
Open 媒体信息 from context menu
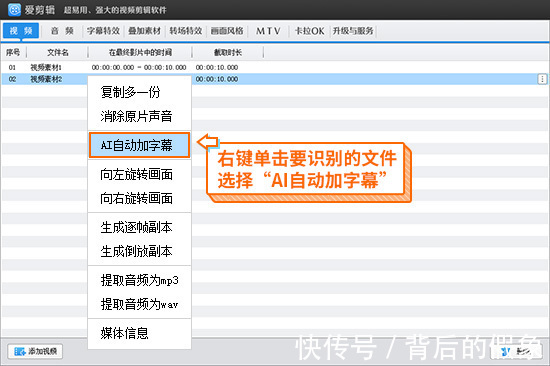point(139,333)
